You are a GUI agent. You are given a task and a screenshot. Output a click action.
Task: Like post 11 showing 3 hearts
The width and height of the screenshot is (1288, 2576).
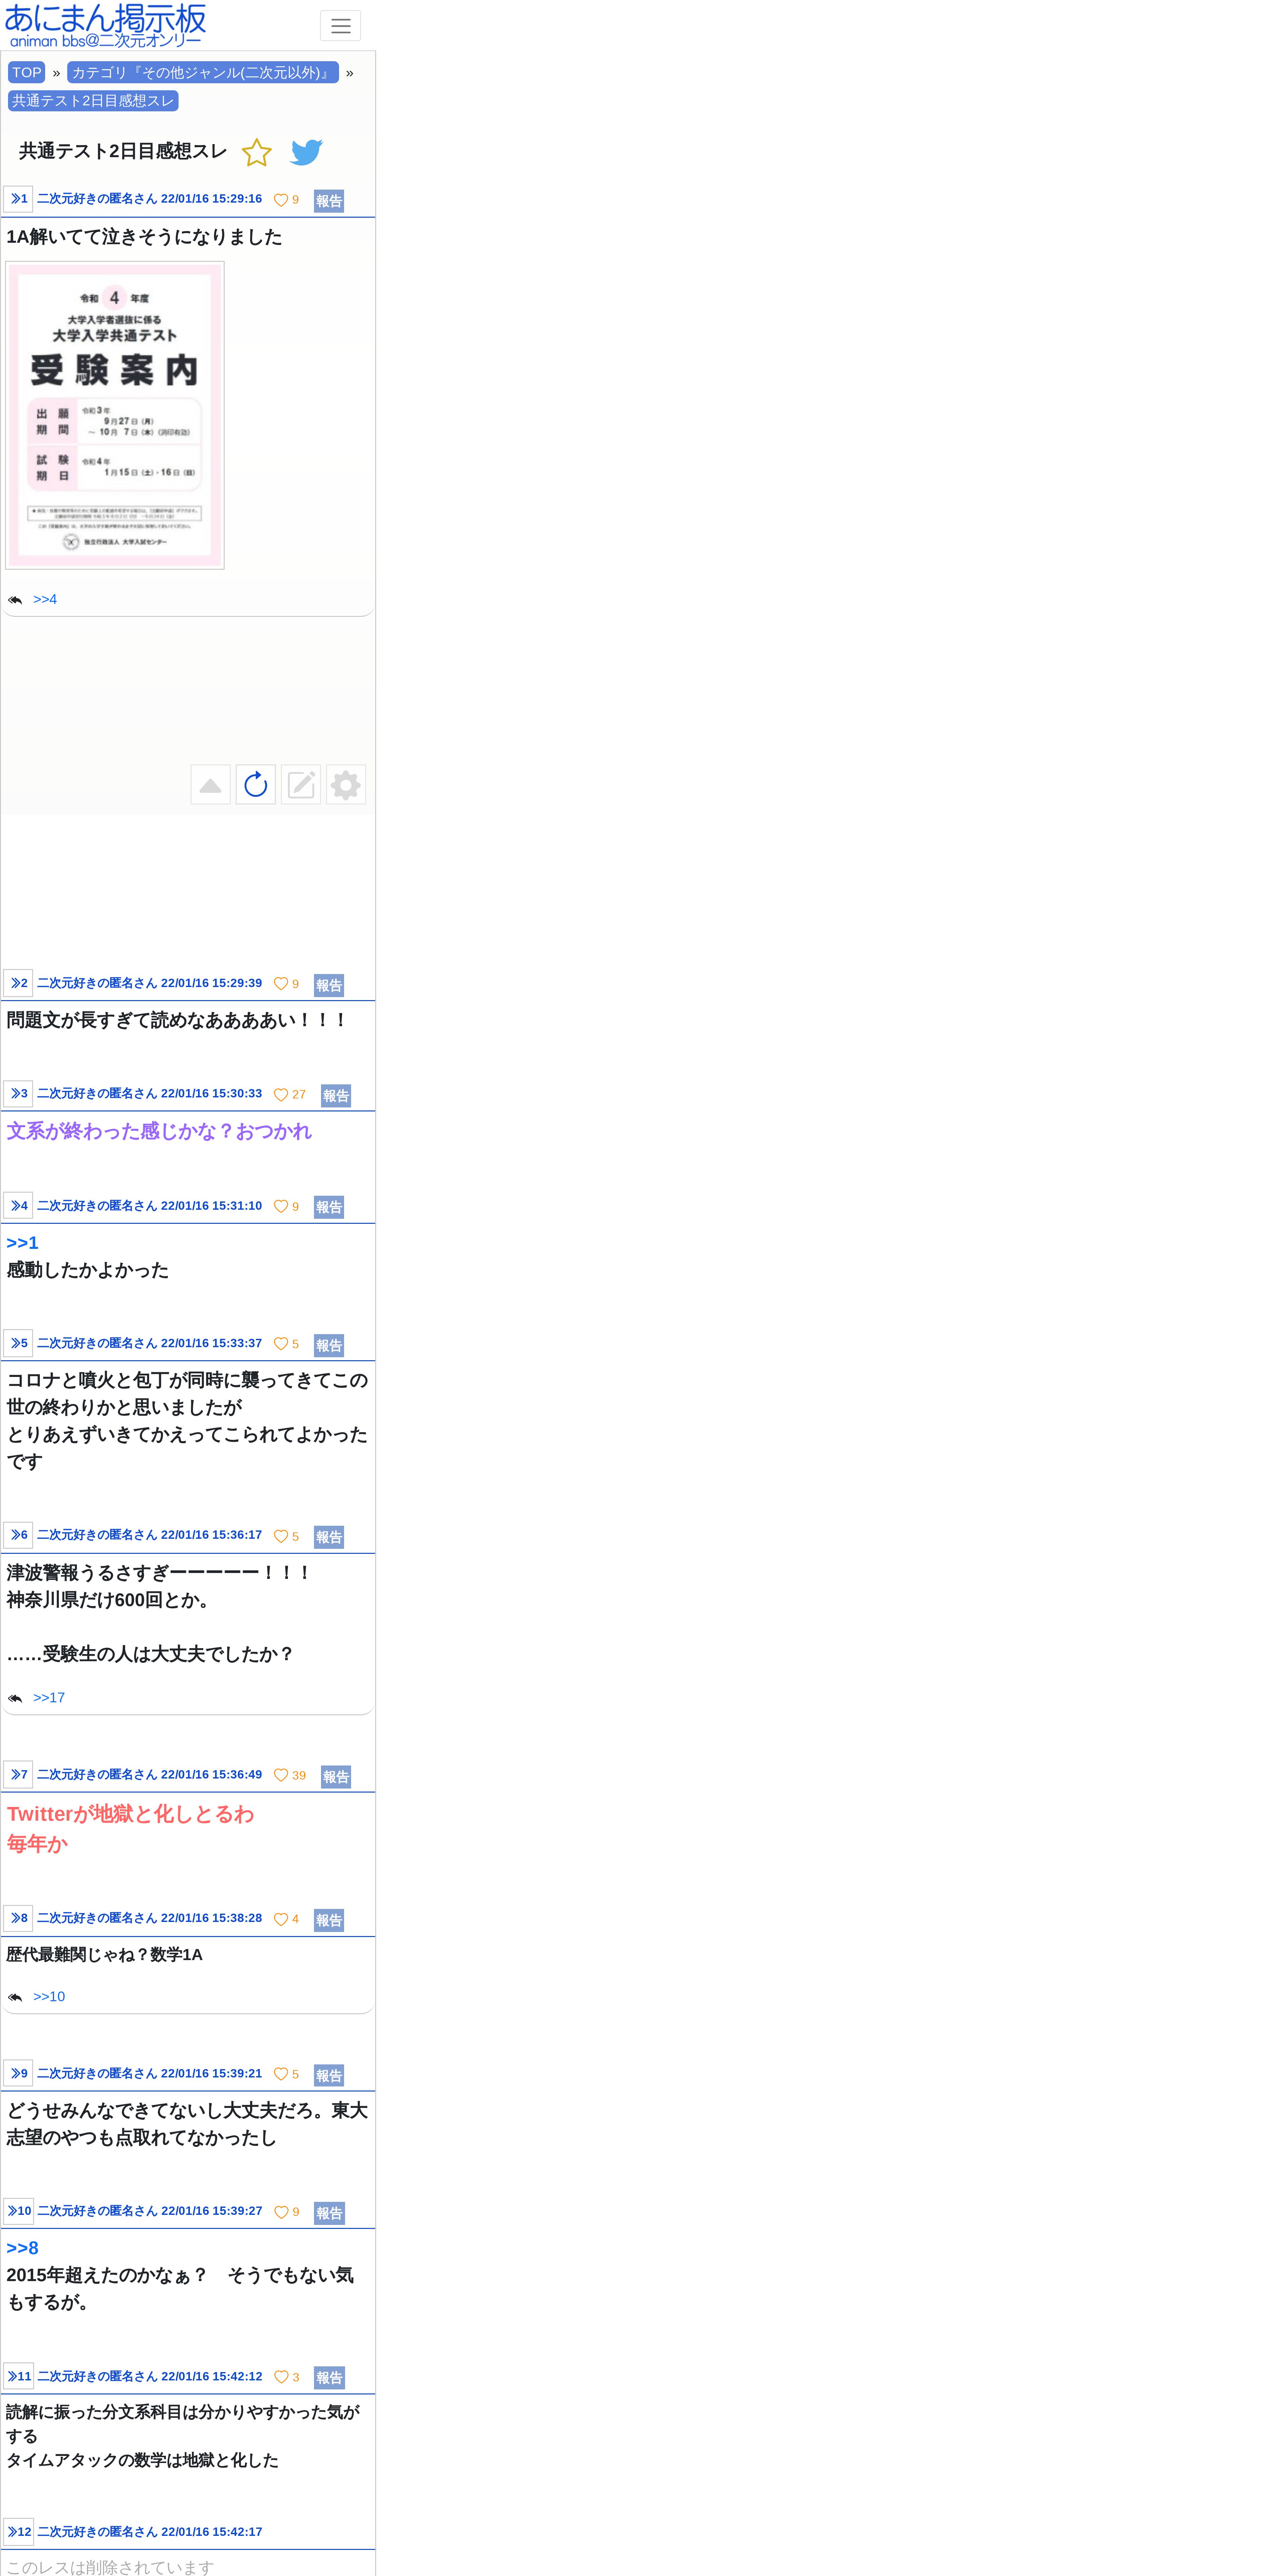(x=281, y=2377)
